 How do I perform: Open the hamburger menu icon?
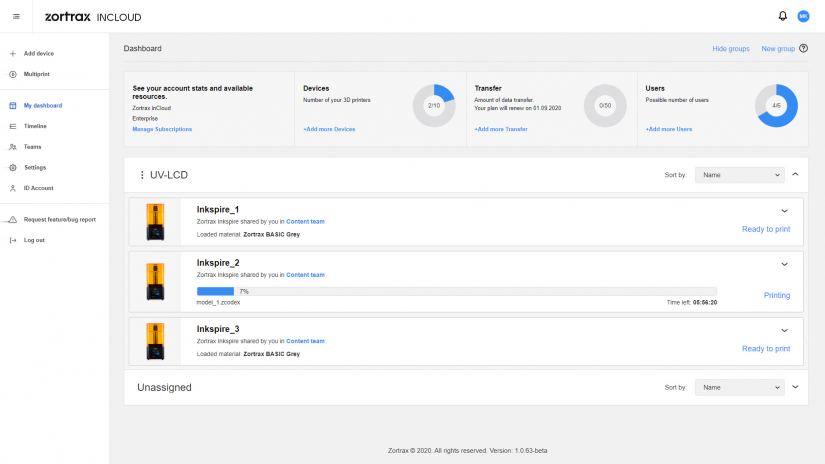tap(16, 17)
